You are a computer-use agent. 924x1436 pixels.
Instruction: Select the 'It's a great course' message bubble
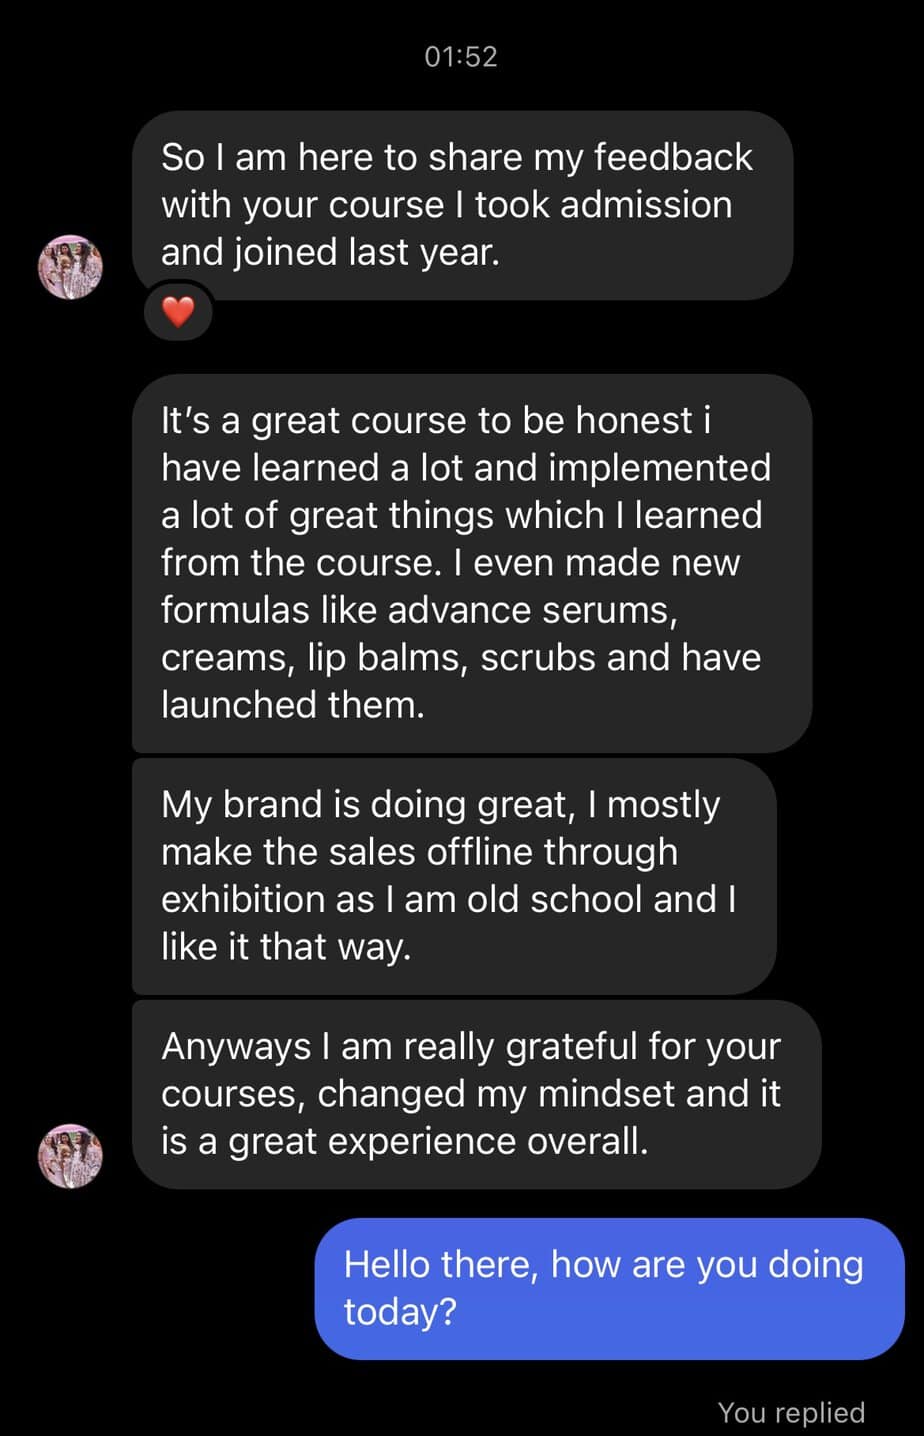pyautogui.click(x=471, y=563)
